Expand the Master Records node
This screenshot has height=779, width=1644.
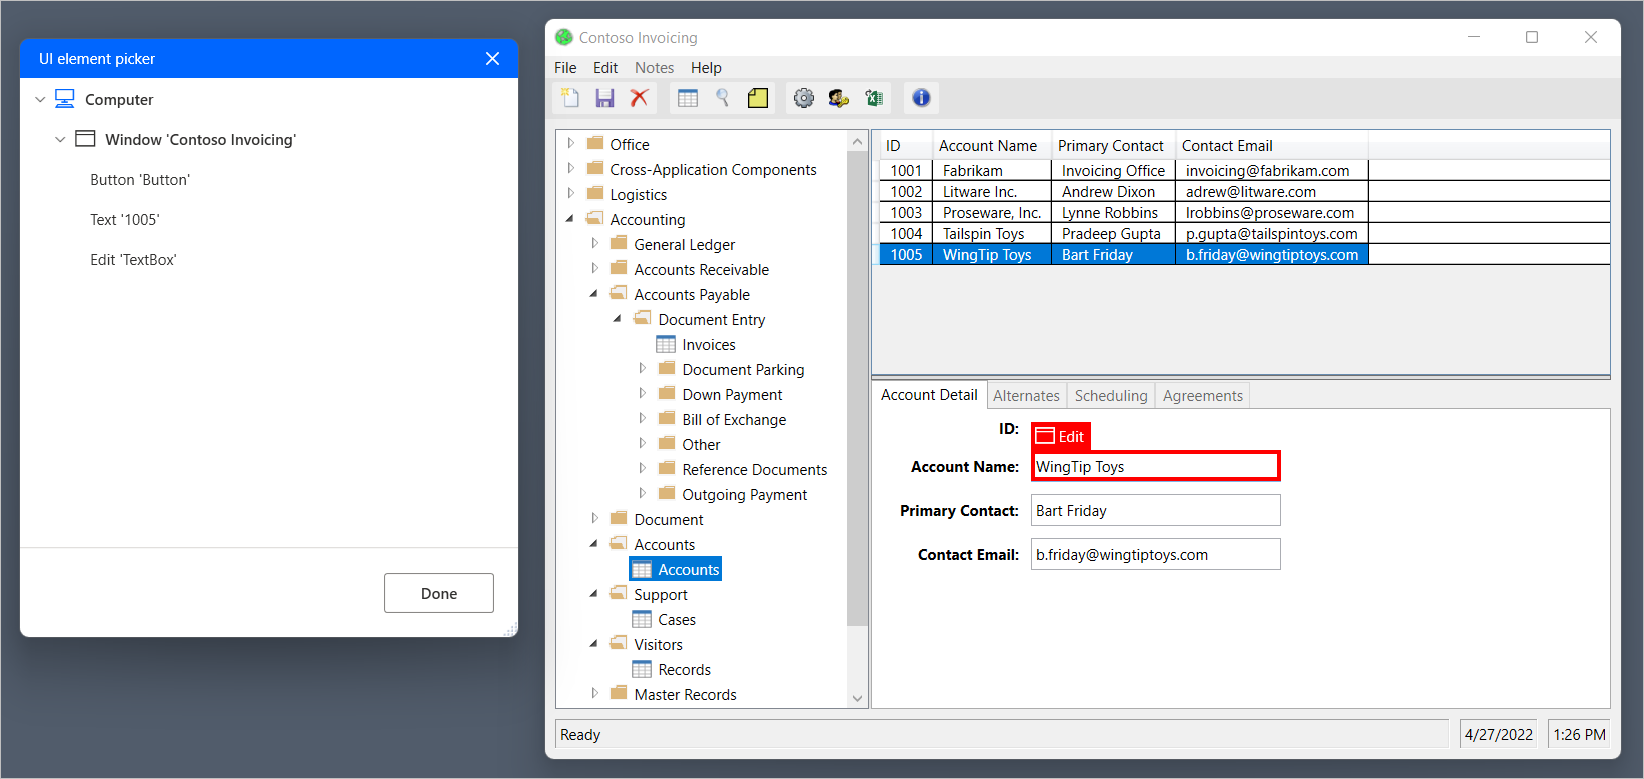[x=595, y=694]
